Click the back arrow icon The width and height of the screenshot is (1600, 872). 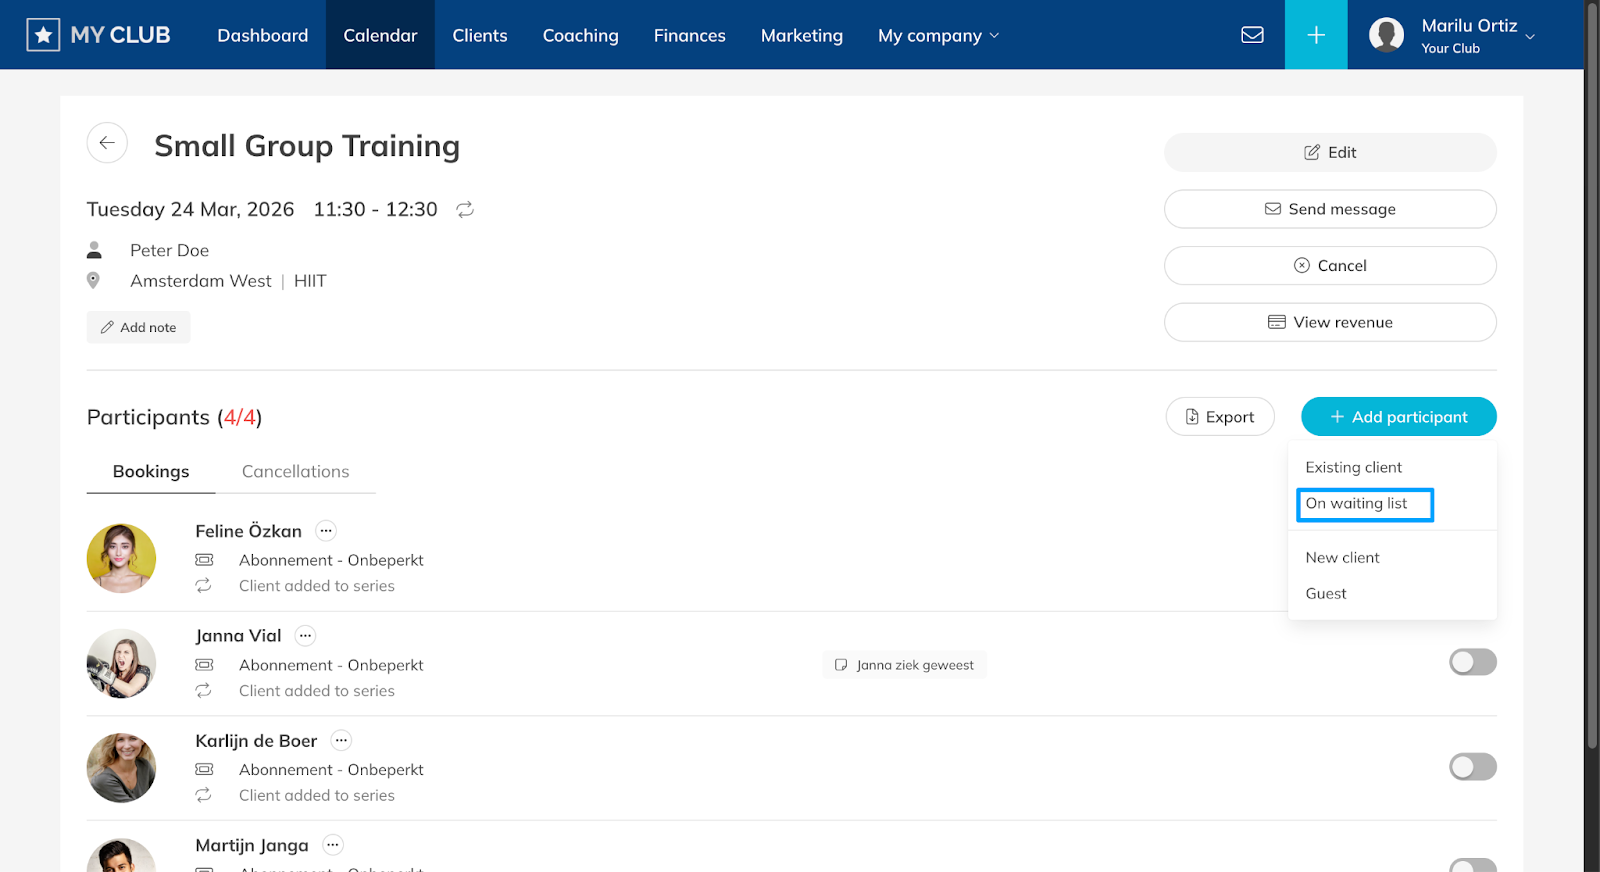[x=107, y=143]
